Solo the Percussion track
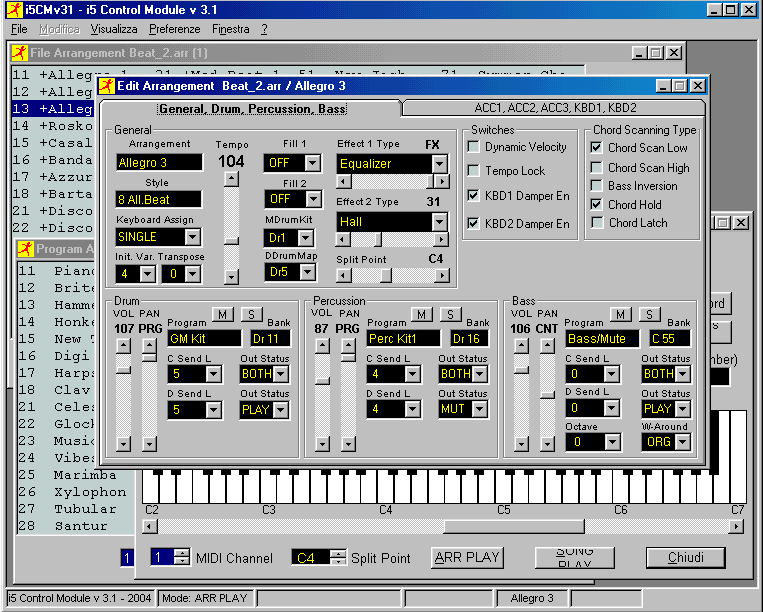The image size is (763, 612). [451, 315]
